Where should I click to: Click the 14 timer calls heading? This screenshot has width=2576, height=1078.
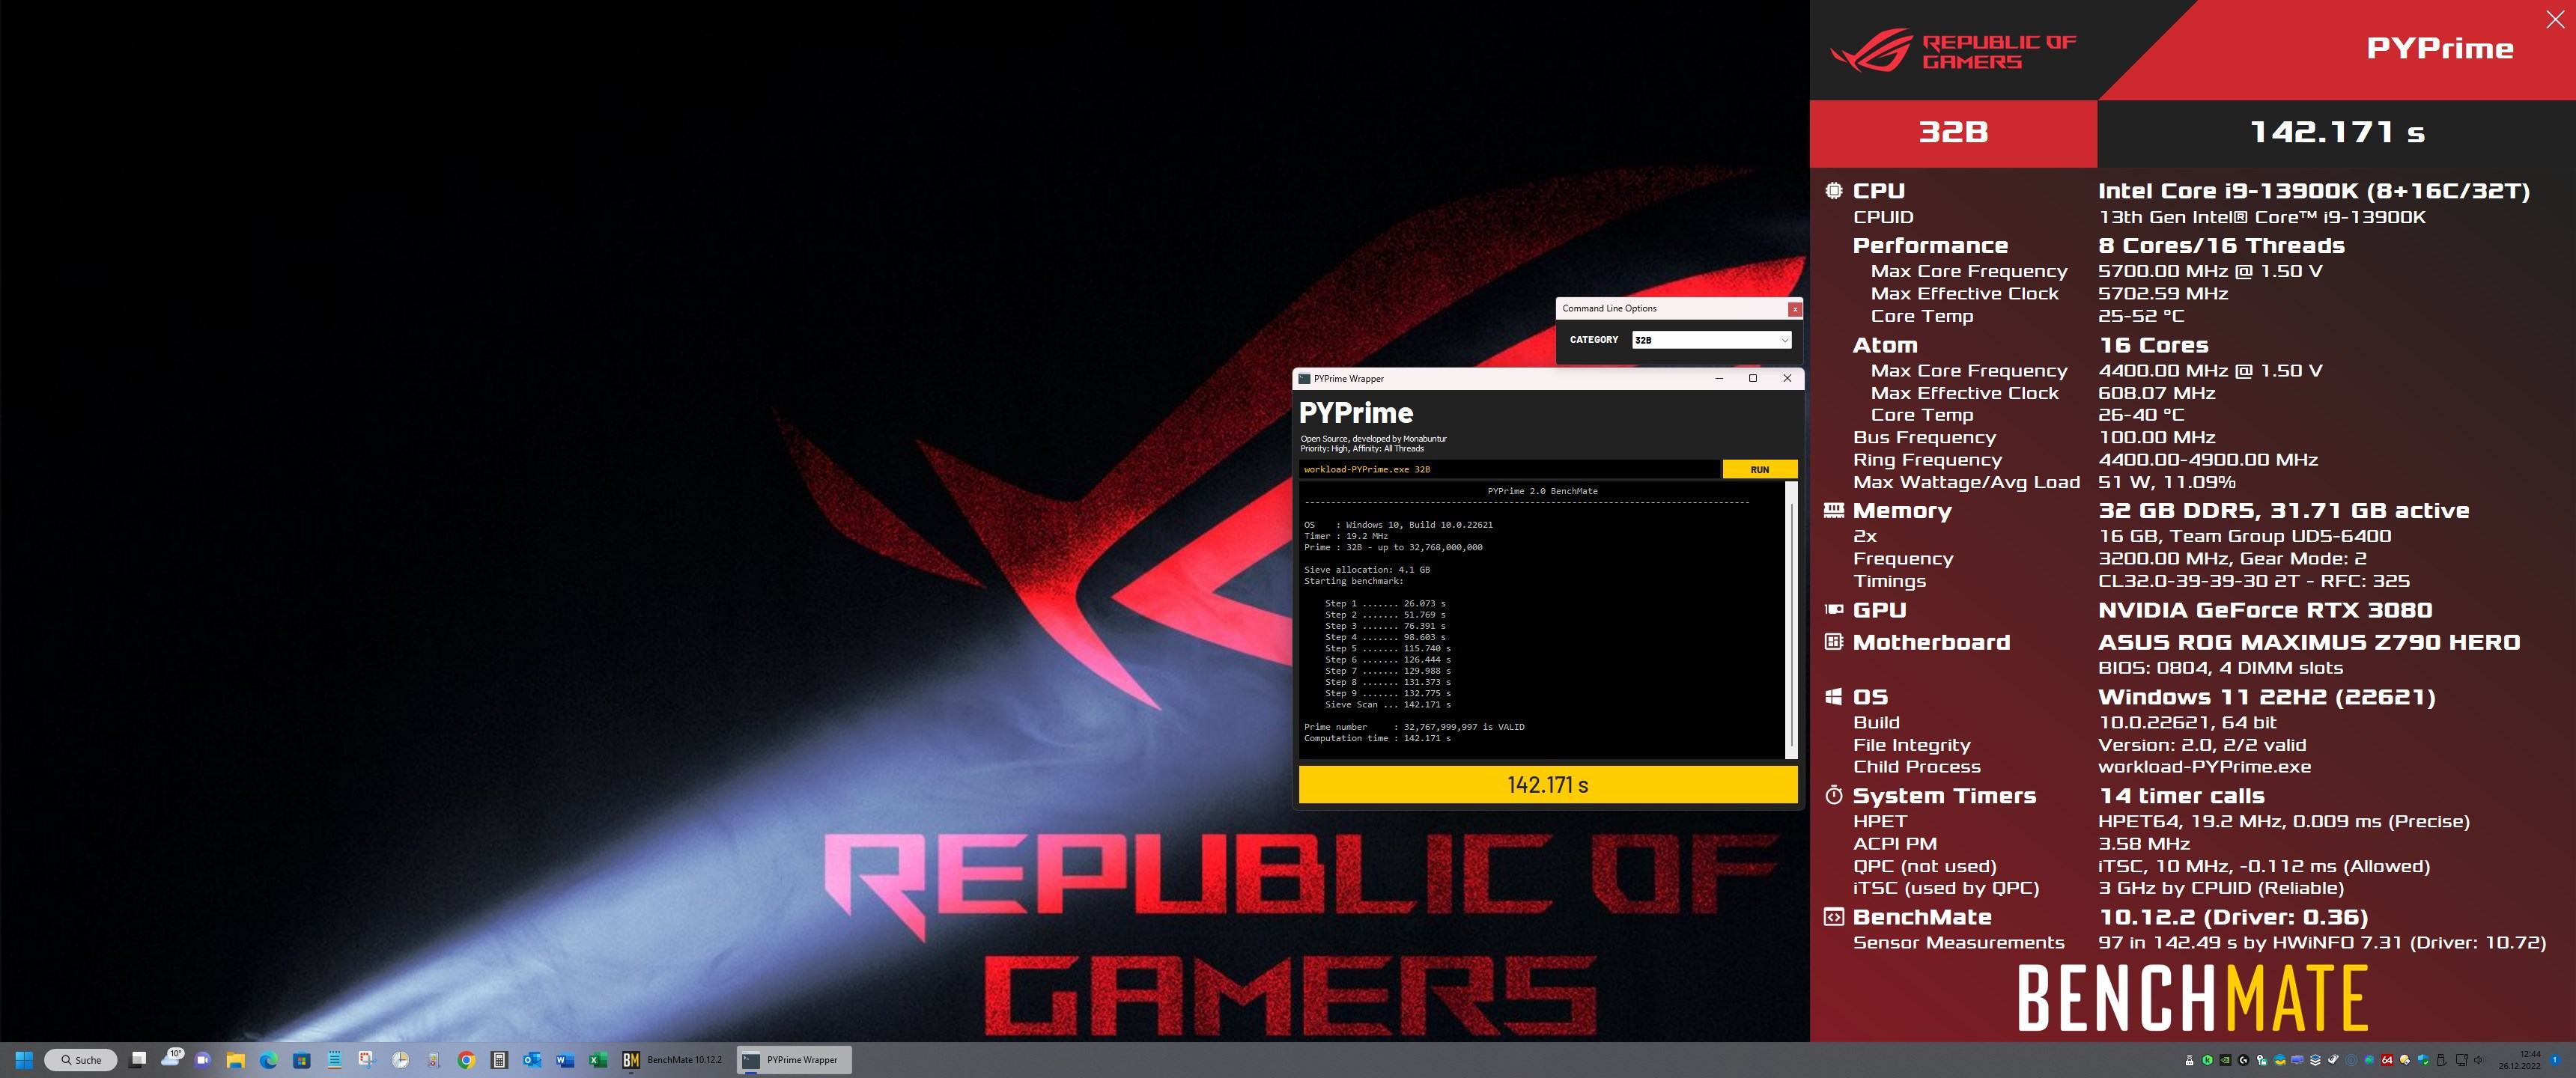pyautogui.click(x=2181, y=796)
